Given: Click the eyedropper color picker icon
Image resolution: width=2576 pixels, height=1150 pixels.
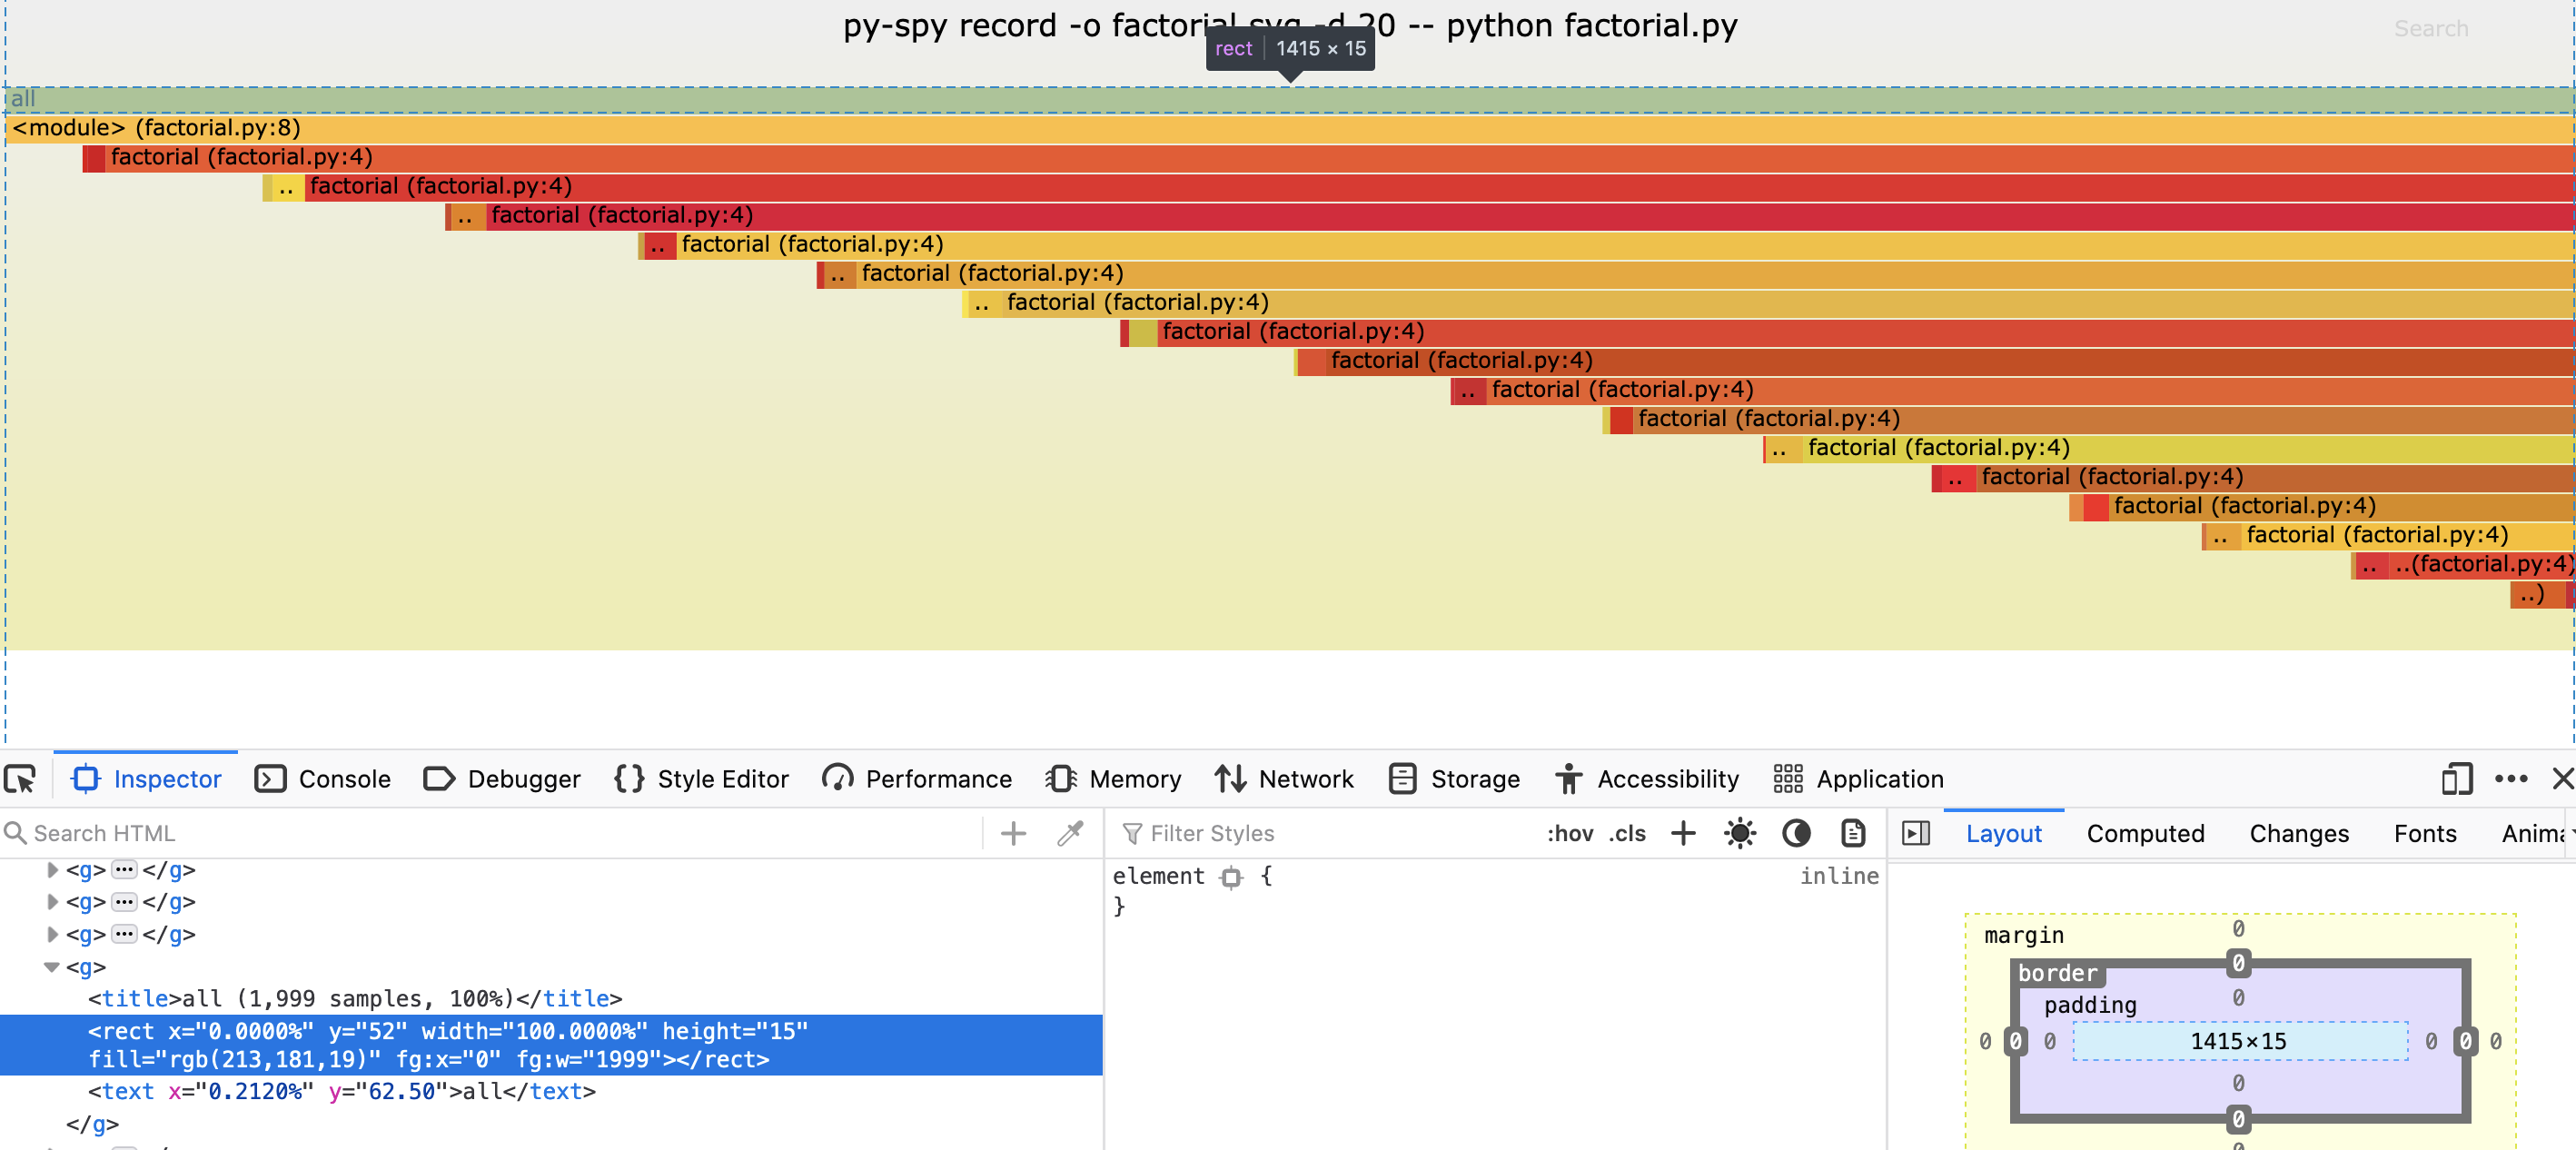Looking at the screenshot, I should (x=1070, y=833).
